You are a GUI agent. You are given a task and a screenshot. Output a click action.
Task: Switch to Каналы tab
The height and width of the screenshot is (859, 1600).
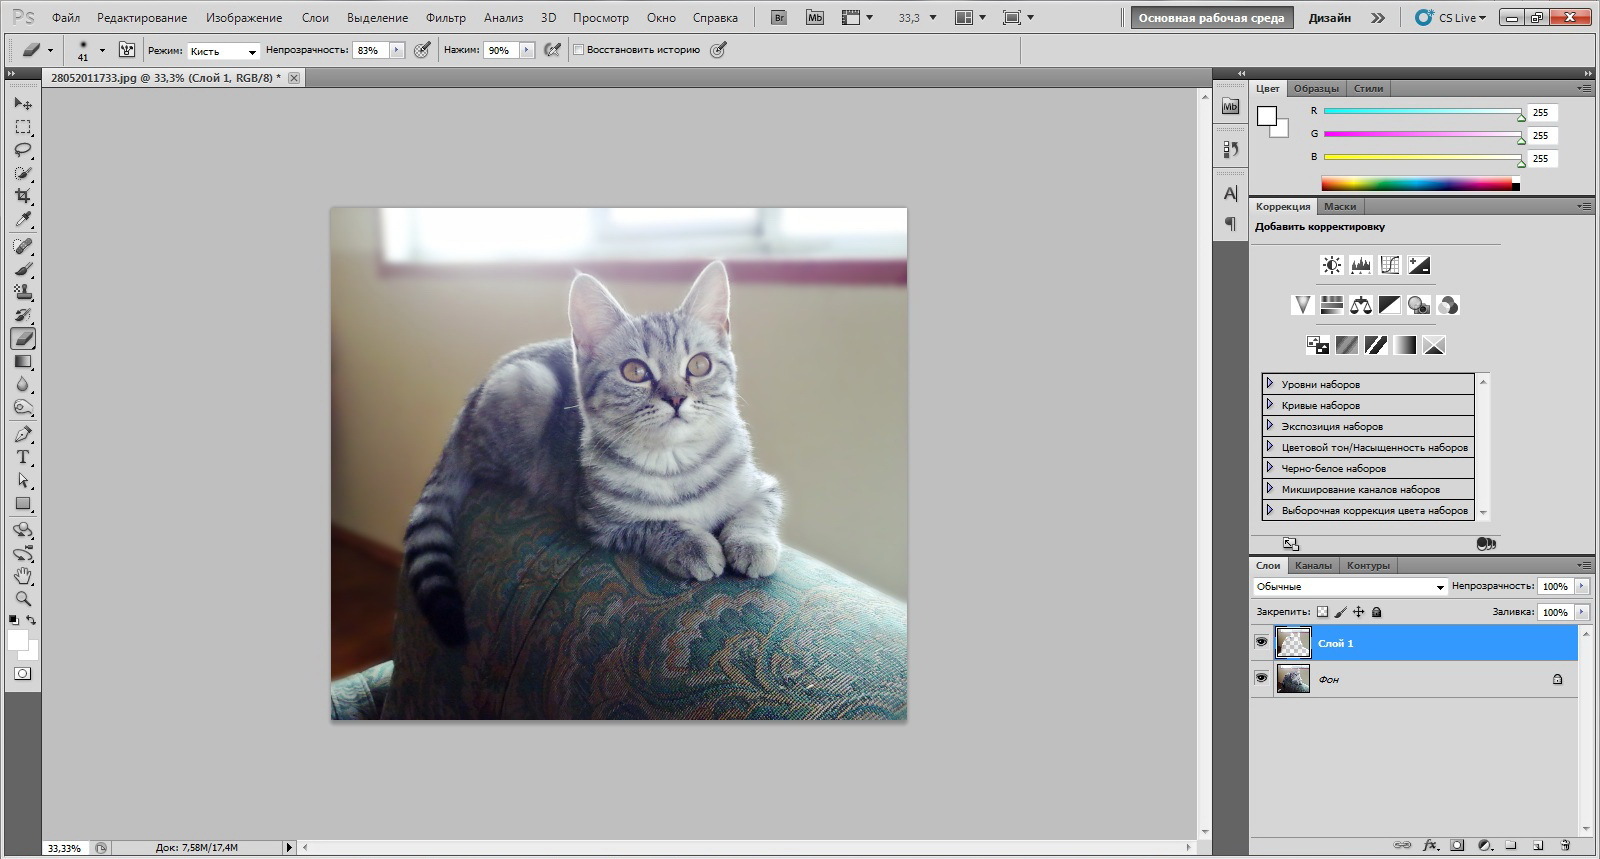pos(1313,566)
